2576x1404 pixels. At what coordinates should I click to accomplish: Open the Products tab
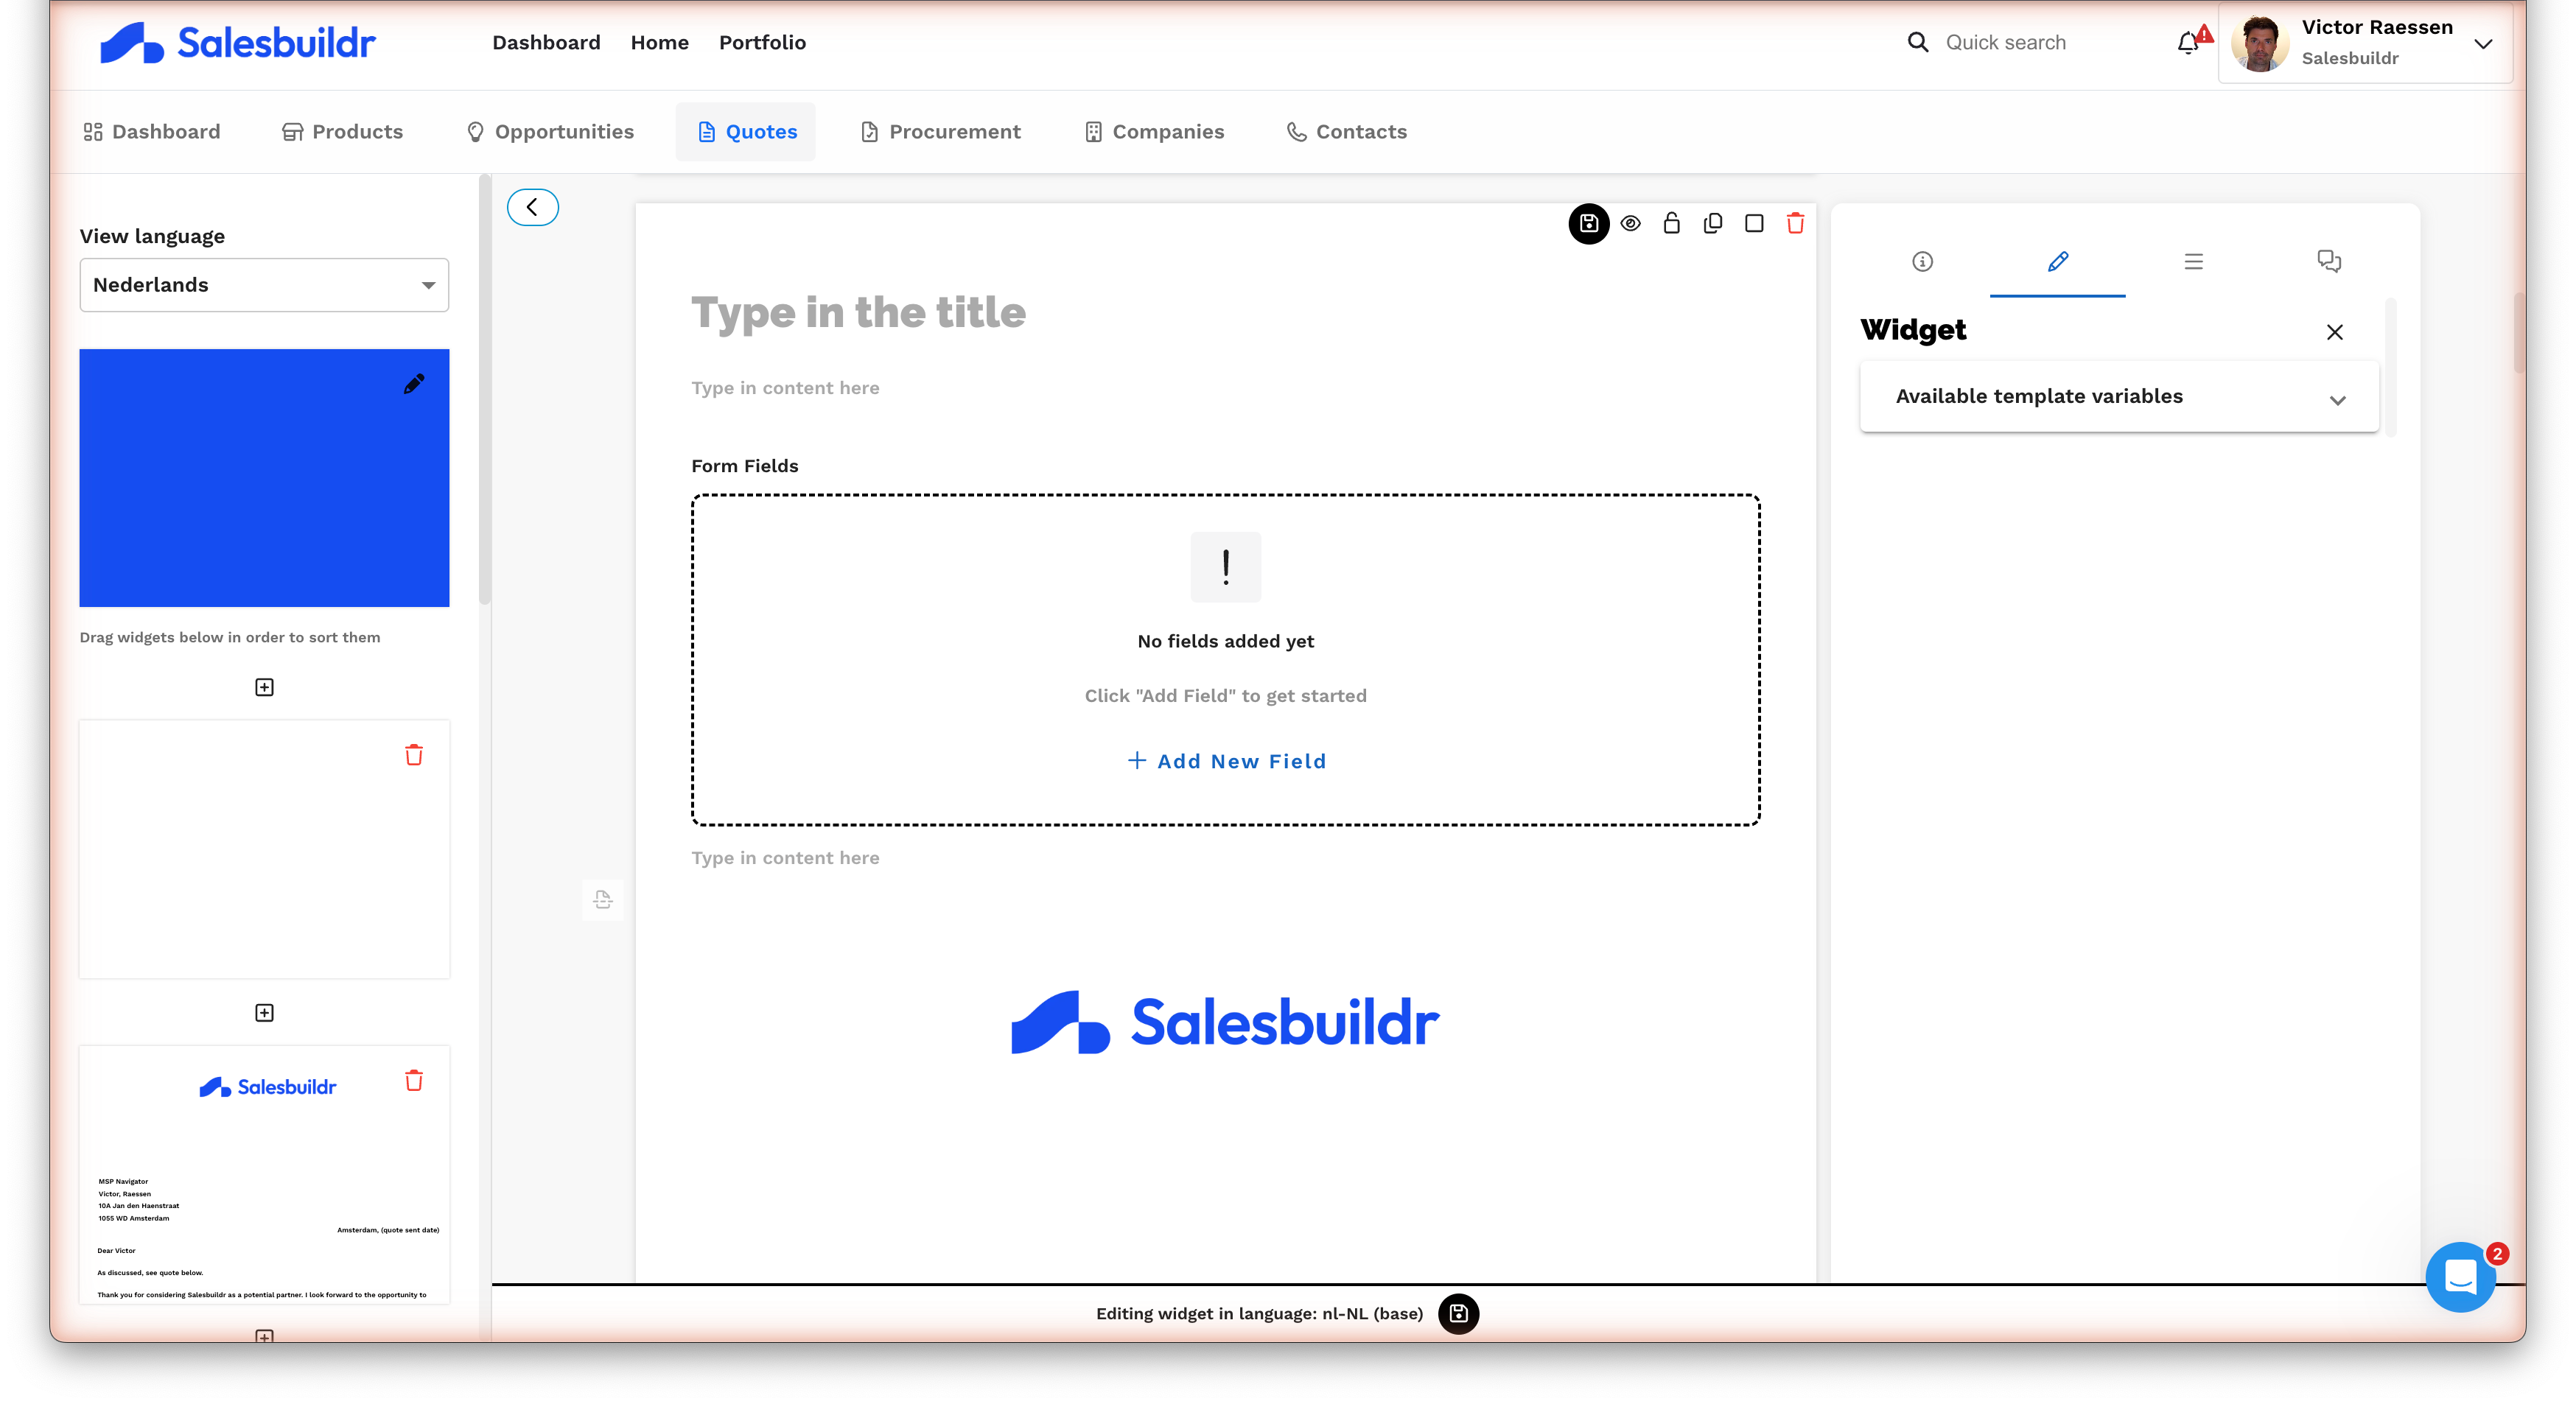pos(342,132)
